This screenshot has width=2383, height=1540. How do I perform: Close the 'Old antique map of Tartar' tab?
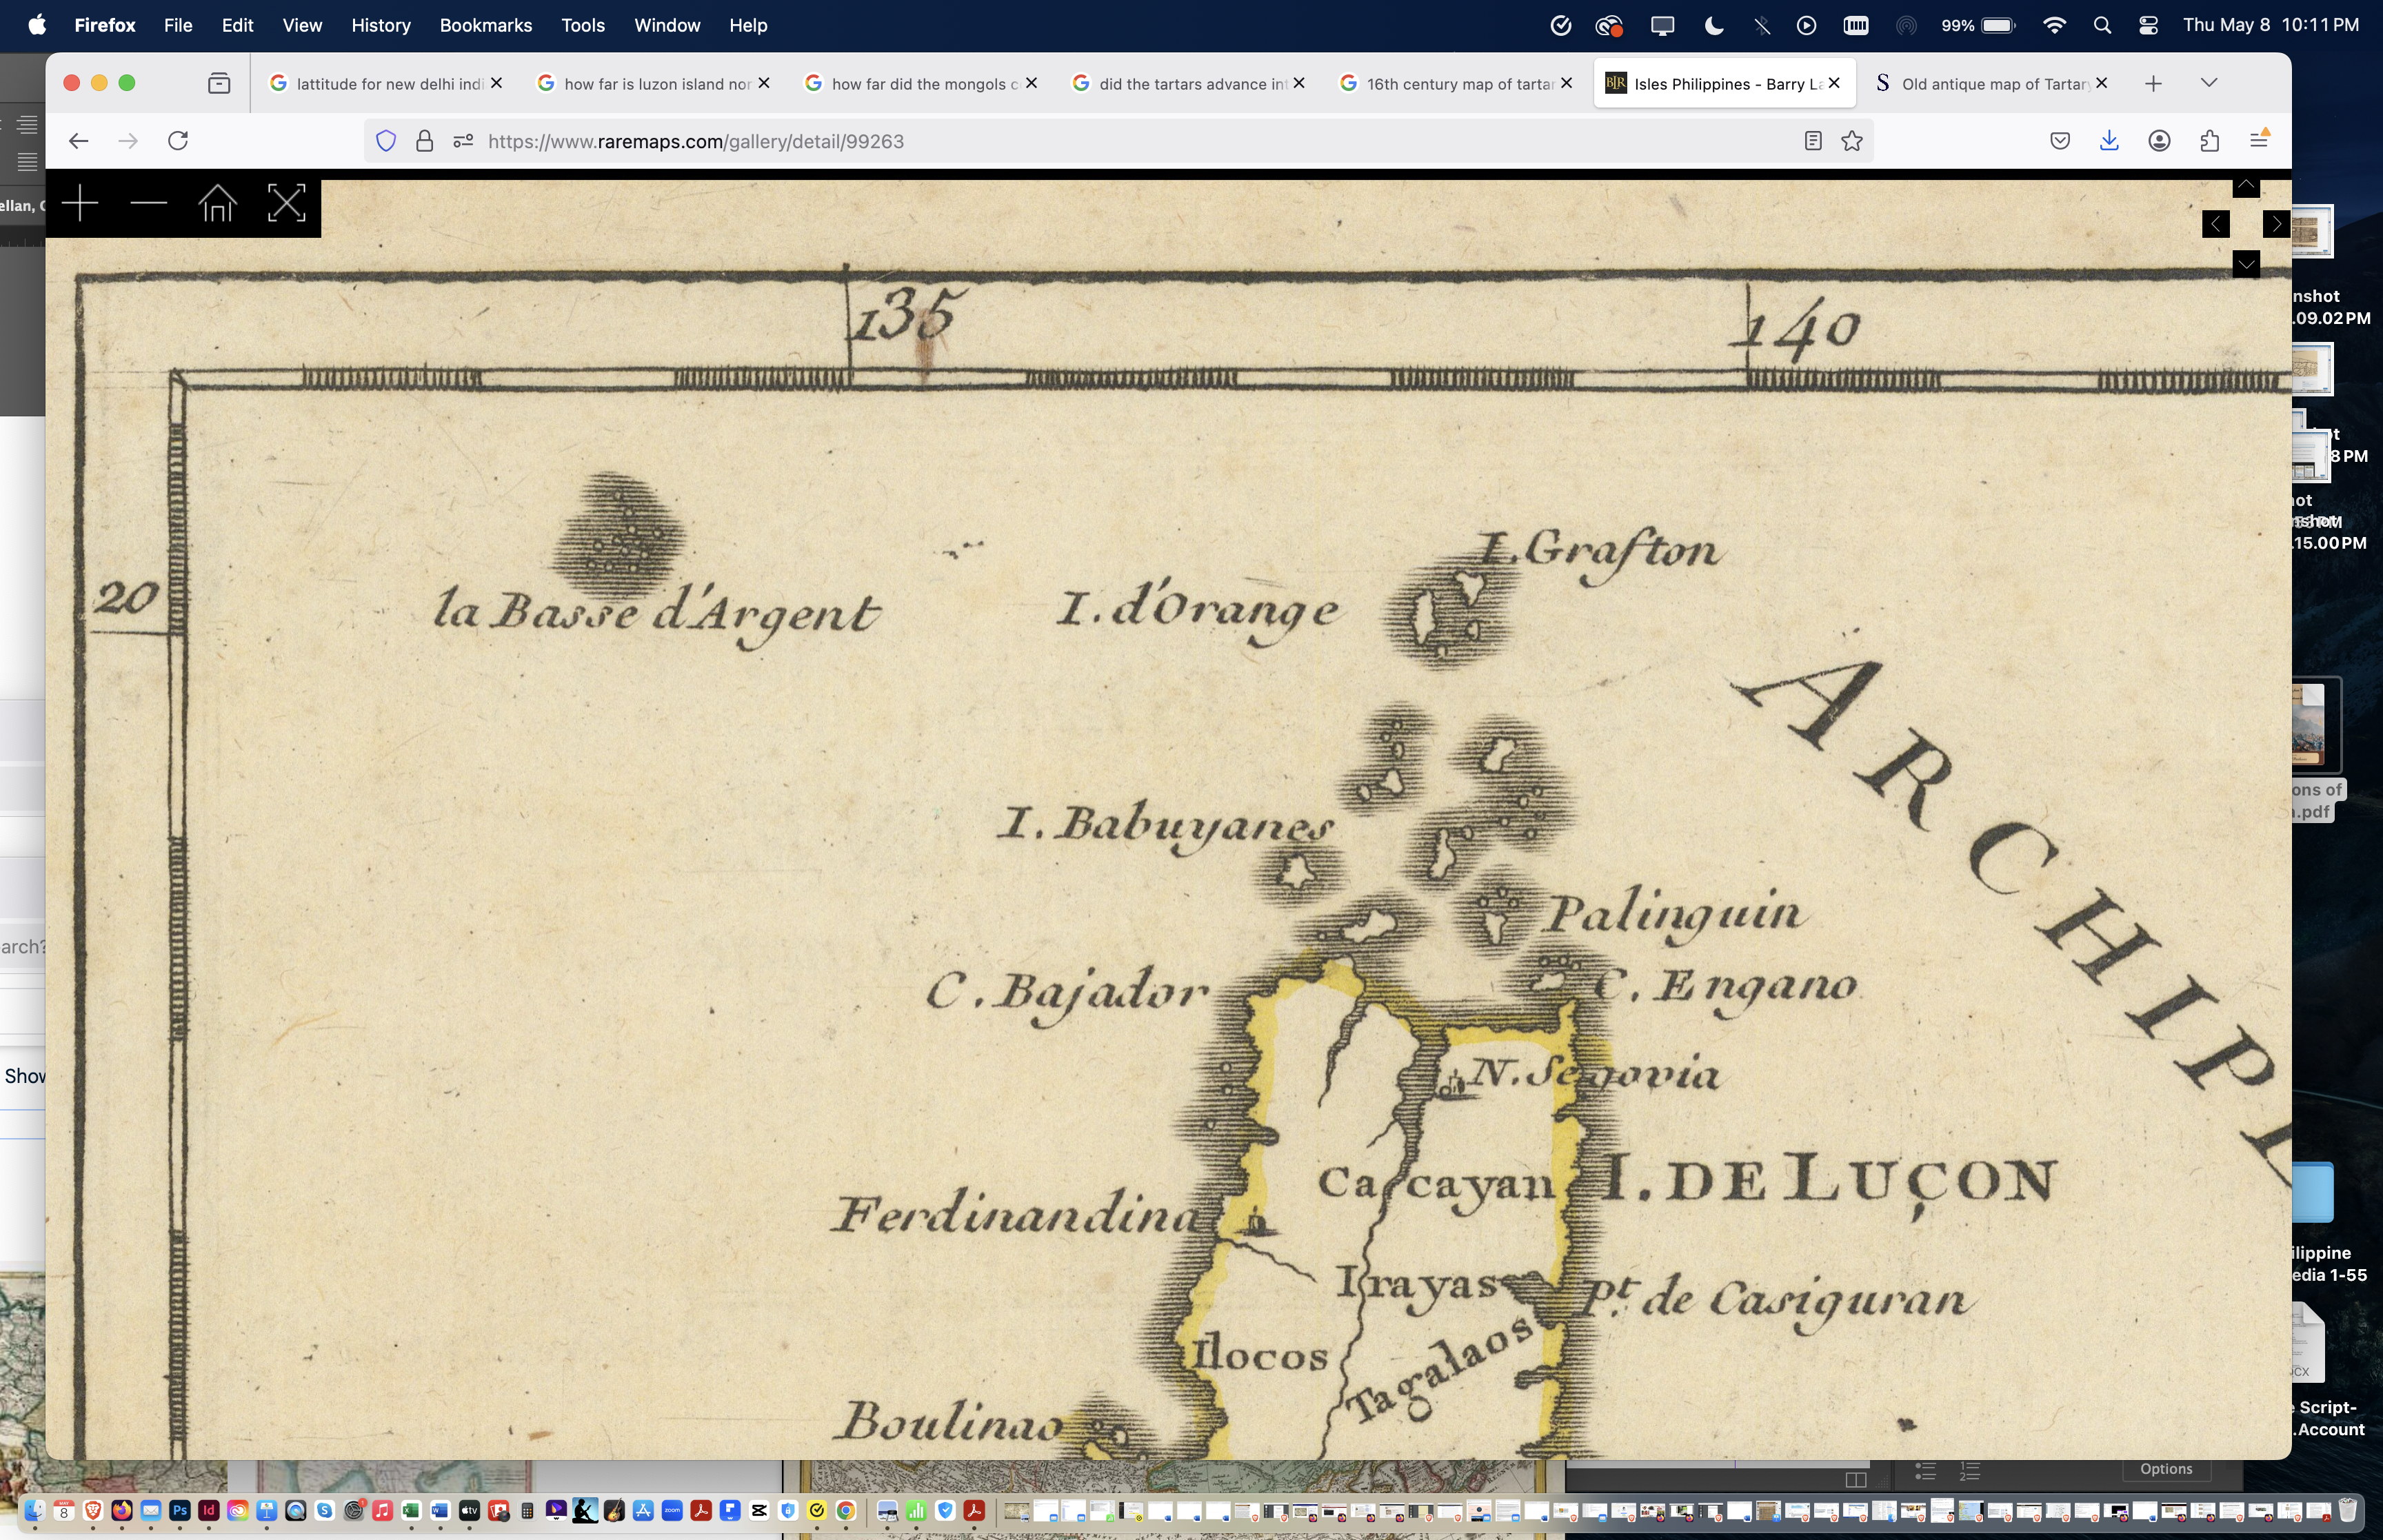(x=2101, y=83)
